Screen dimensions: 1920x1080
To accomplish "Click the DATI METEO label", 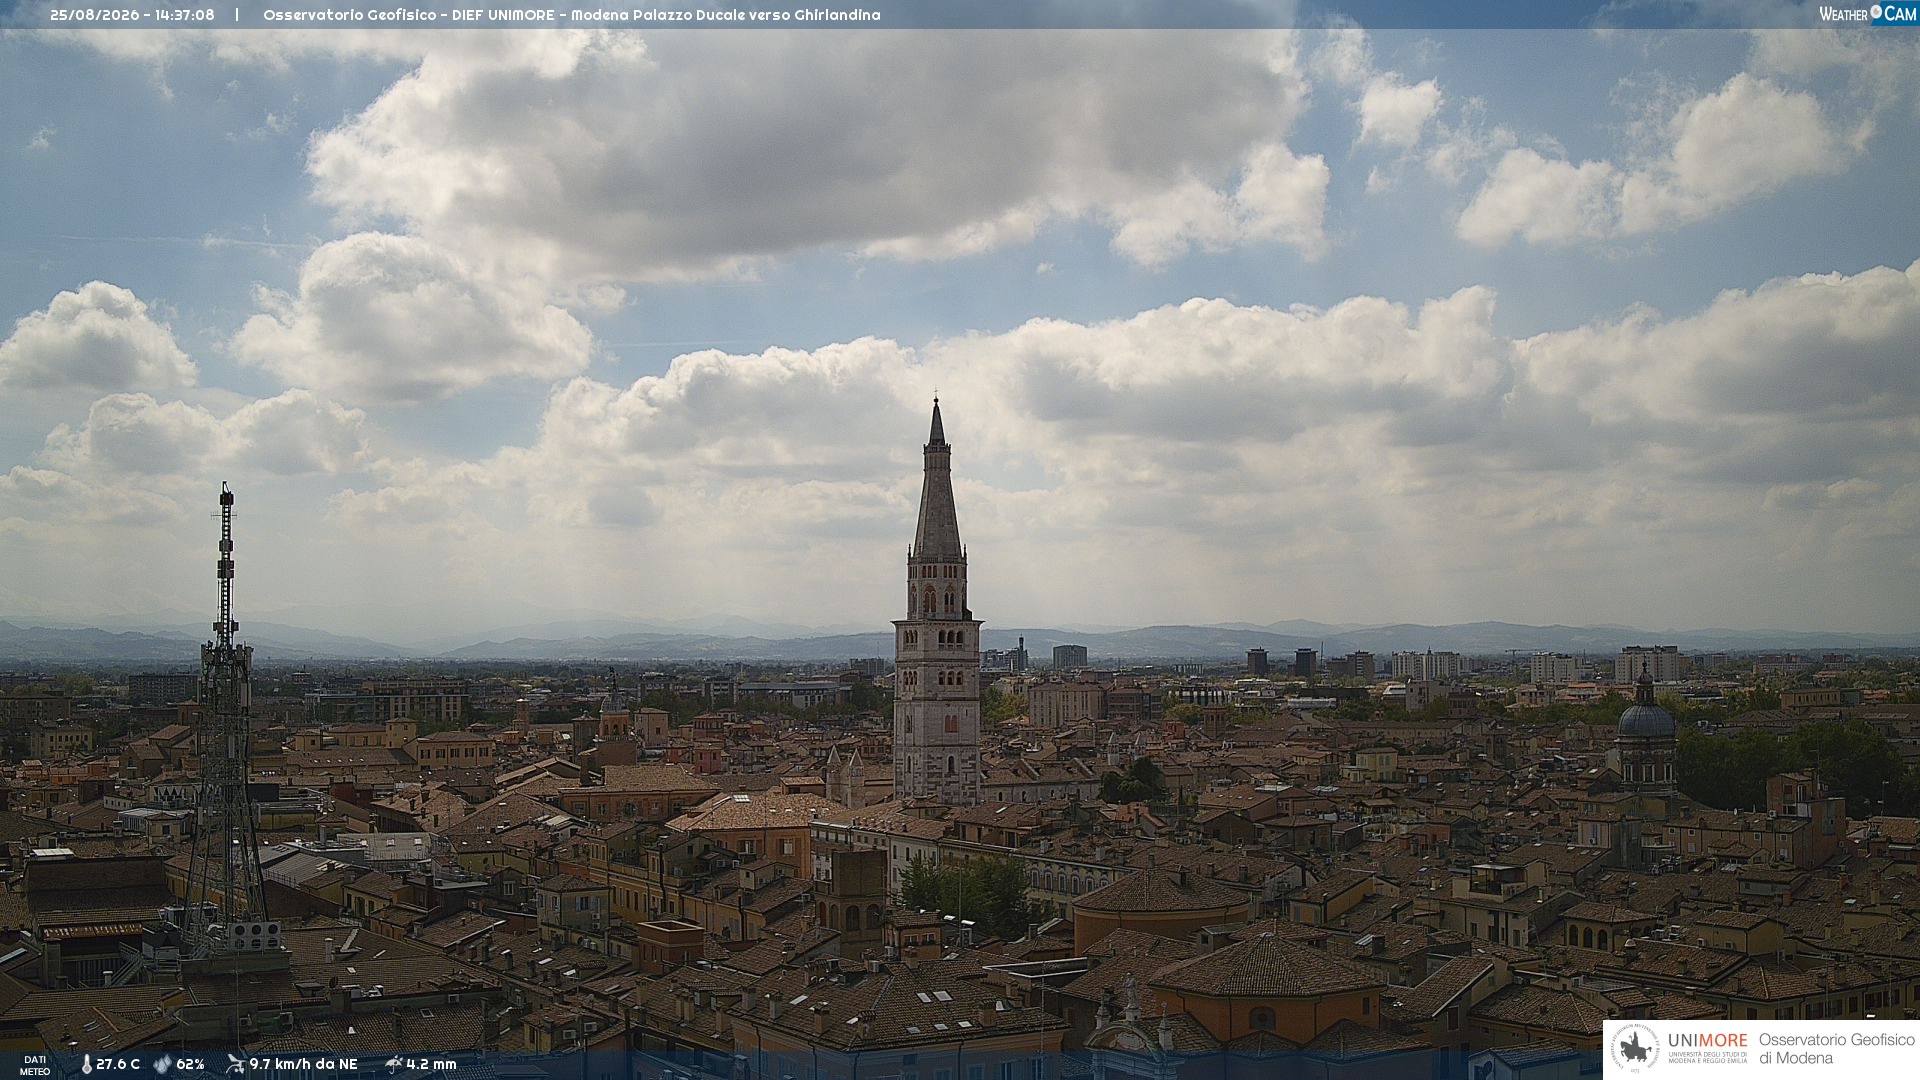I will 35,1066.
